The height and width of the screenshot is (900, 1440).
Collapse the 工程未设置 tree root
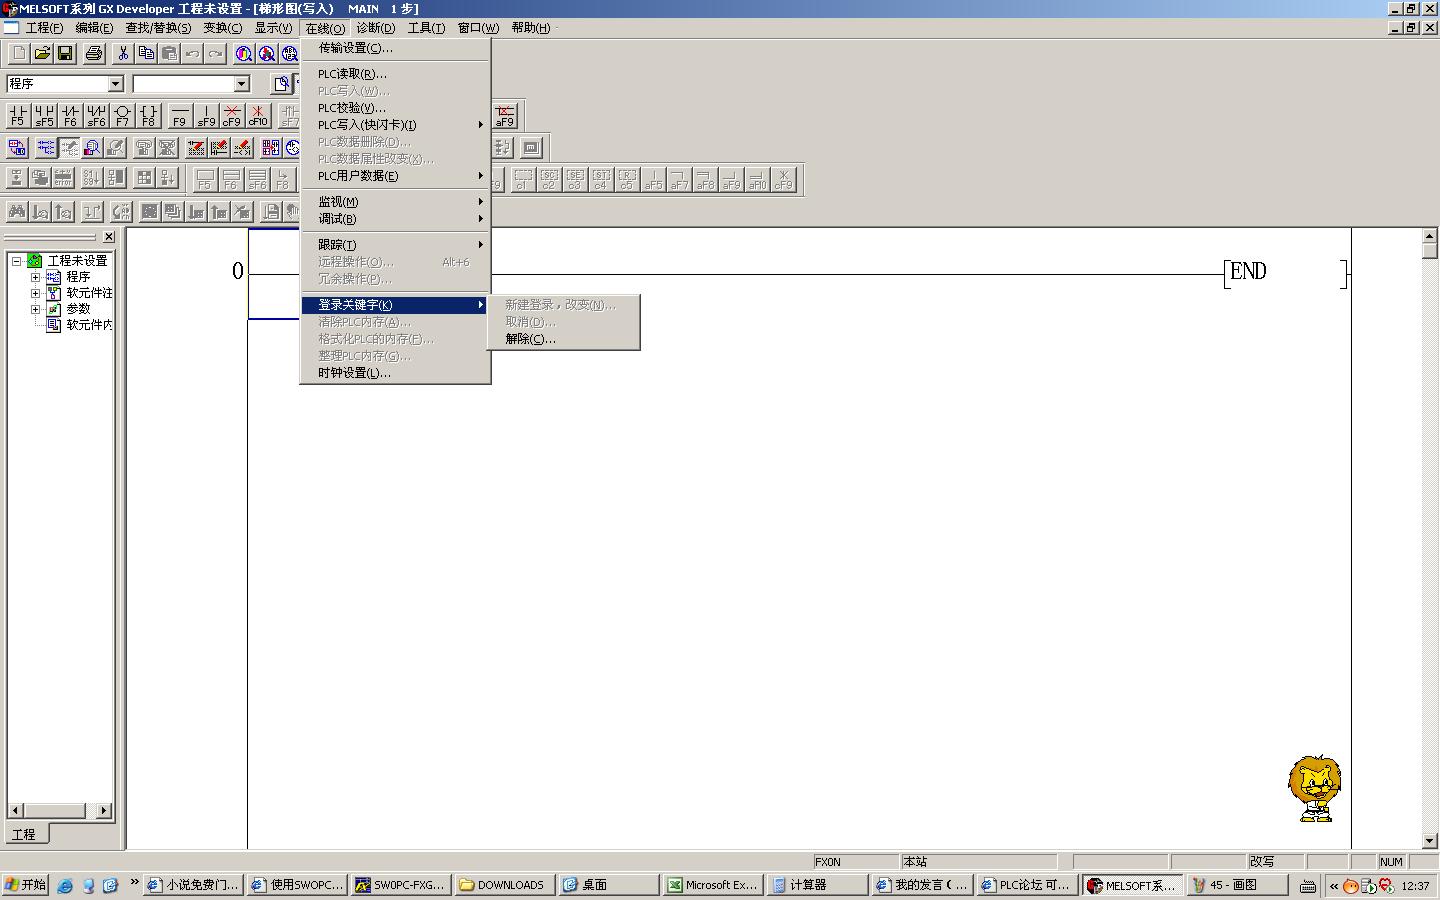point(17,260)
